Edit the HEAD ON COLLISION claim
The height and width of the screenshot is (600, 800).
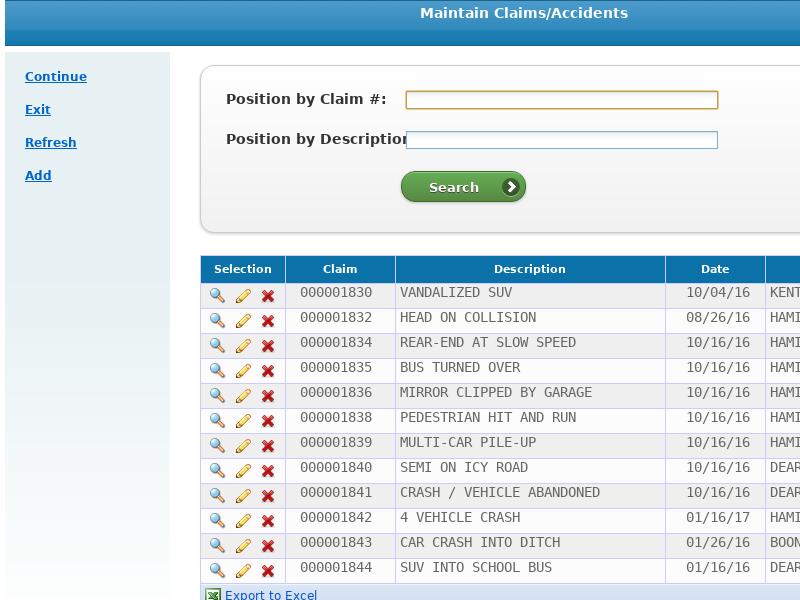(243, 320)
